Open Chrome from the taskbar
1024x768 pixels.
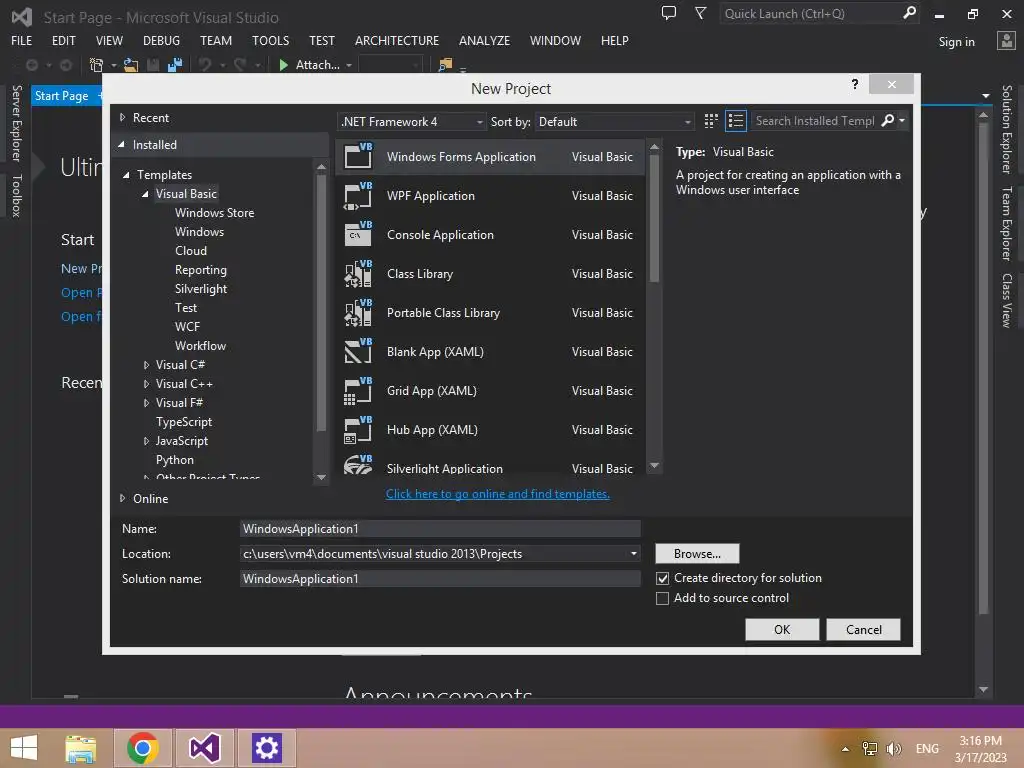(142, 748)
